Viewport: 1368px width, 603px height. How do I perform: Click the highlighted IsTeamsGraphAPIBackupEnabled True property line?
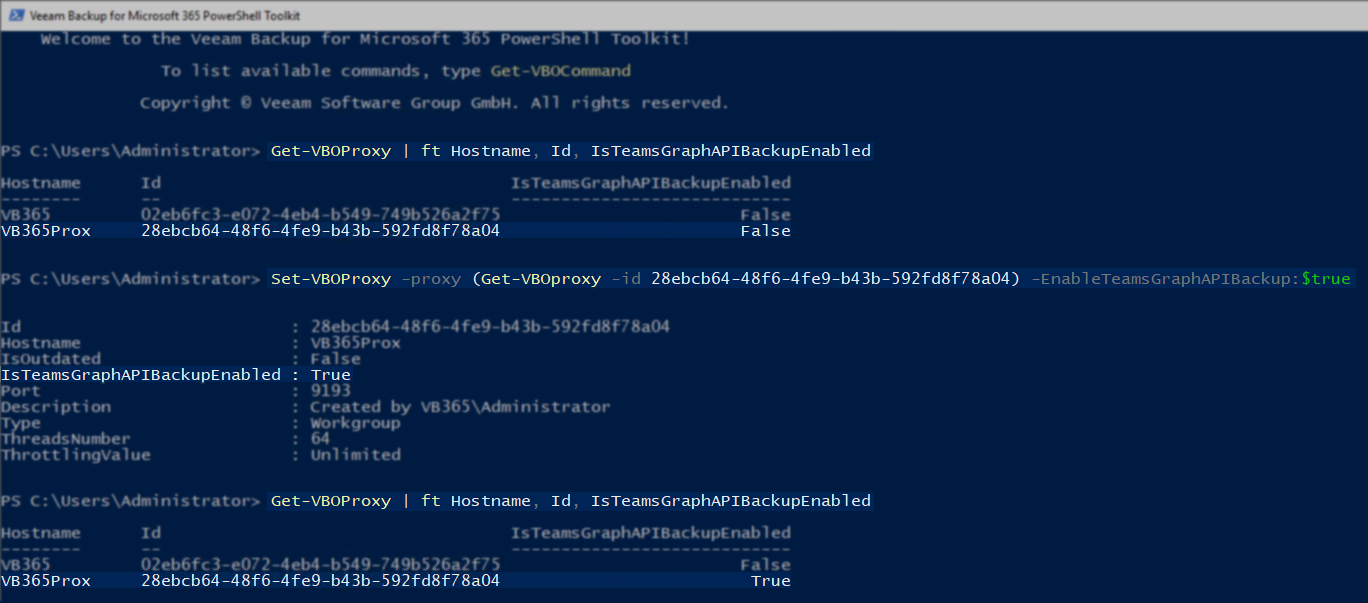(176, 375)
